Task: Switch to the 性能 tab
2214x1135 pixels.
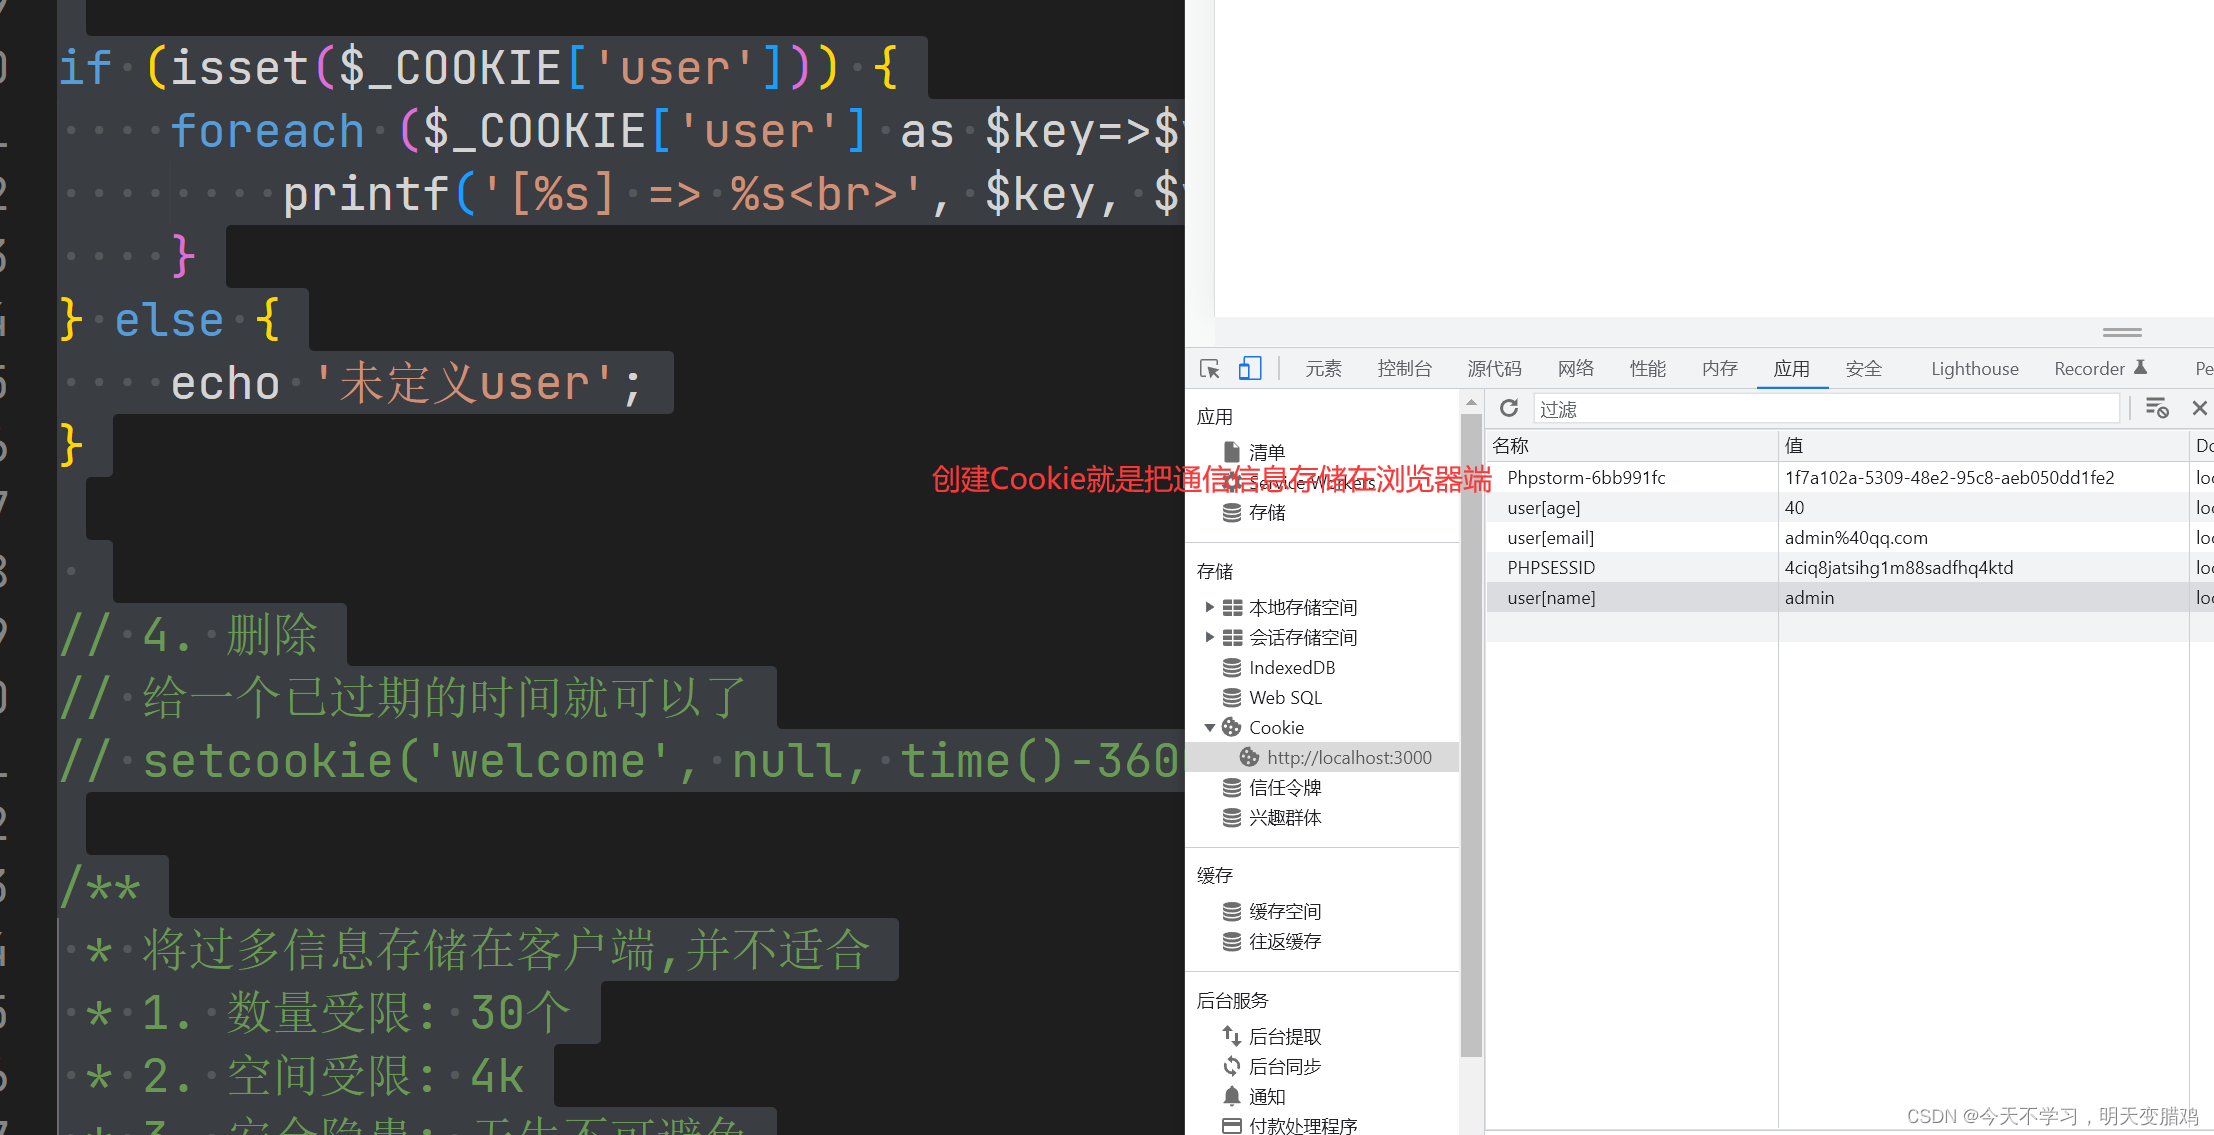Action: click(x=1648, y=369)
